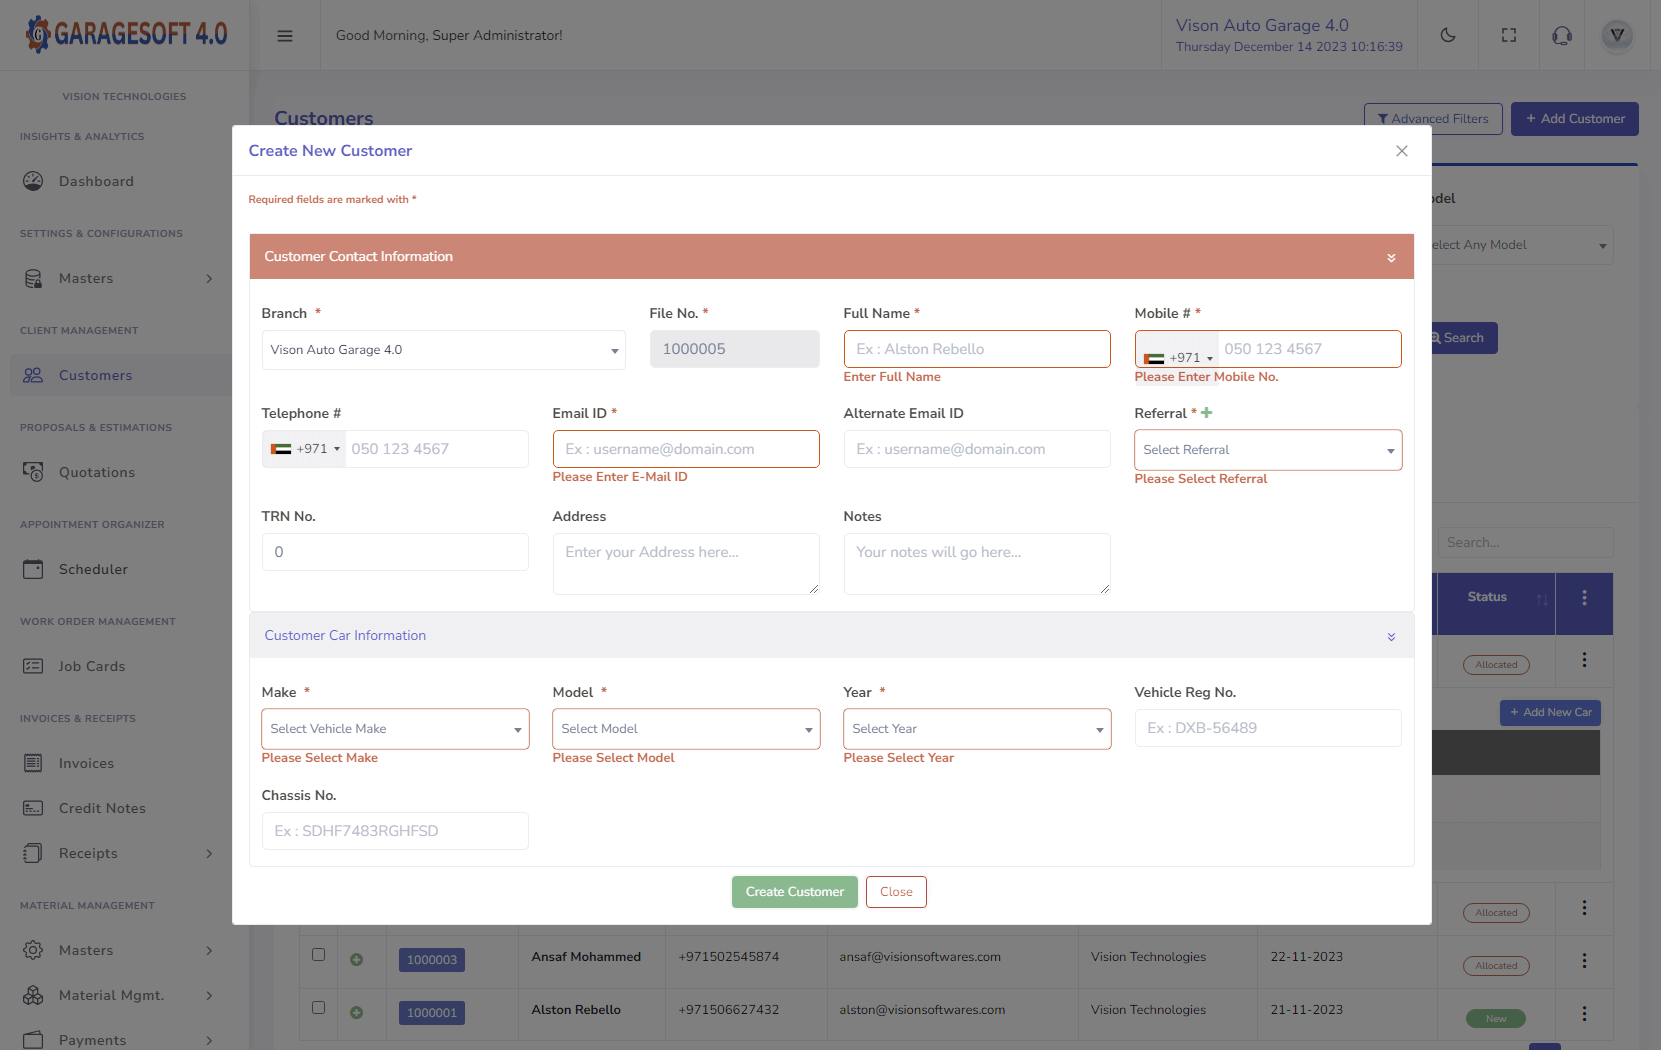Collapse the sidebar with the hamburger icon
This screenshot has width=1661, height=1050.
click(285, 35)
